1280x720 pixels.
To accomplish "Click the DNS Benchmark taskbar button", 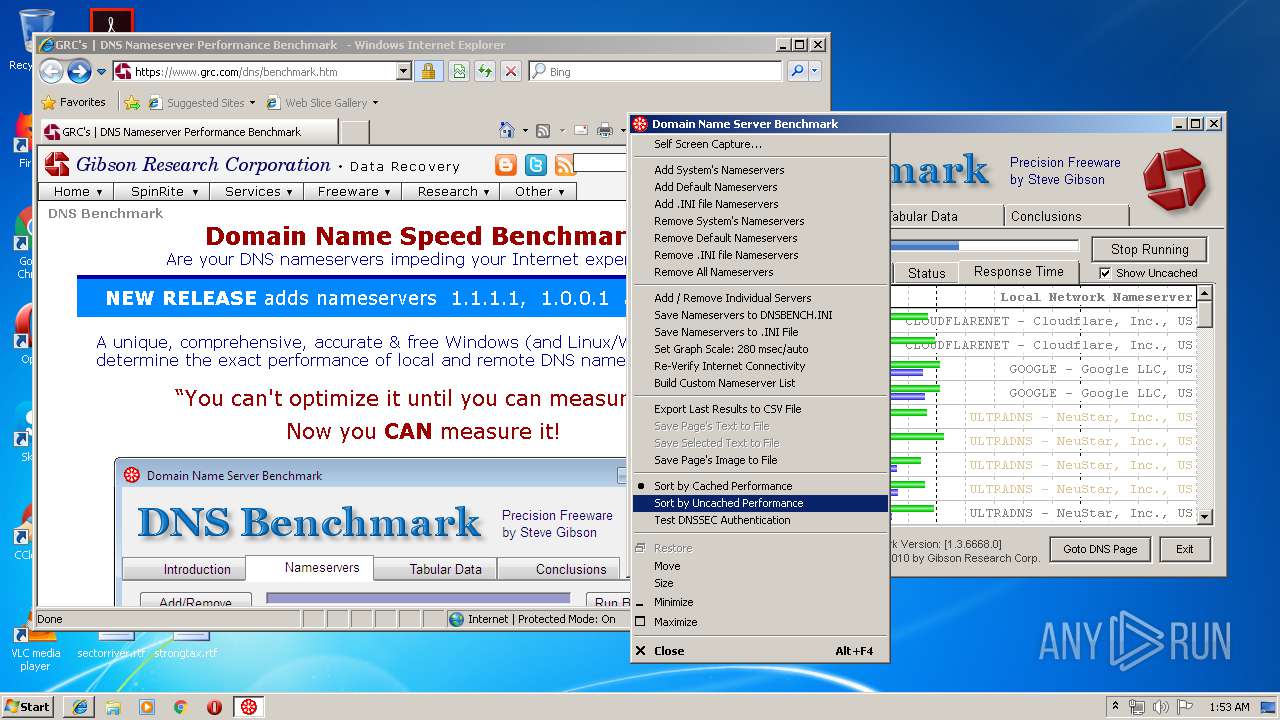I will tap(249, 706).
